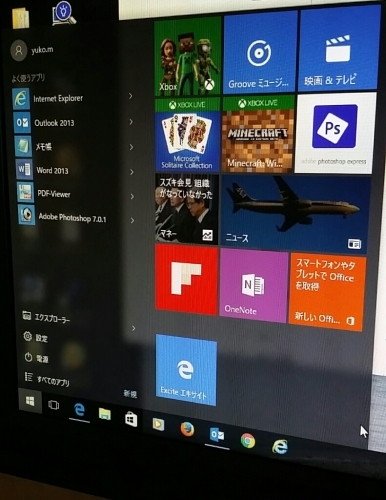Expand Word 2013 jump list arrow
The image size is (386, 500).
131,172
